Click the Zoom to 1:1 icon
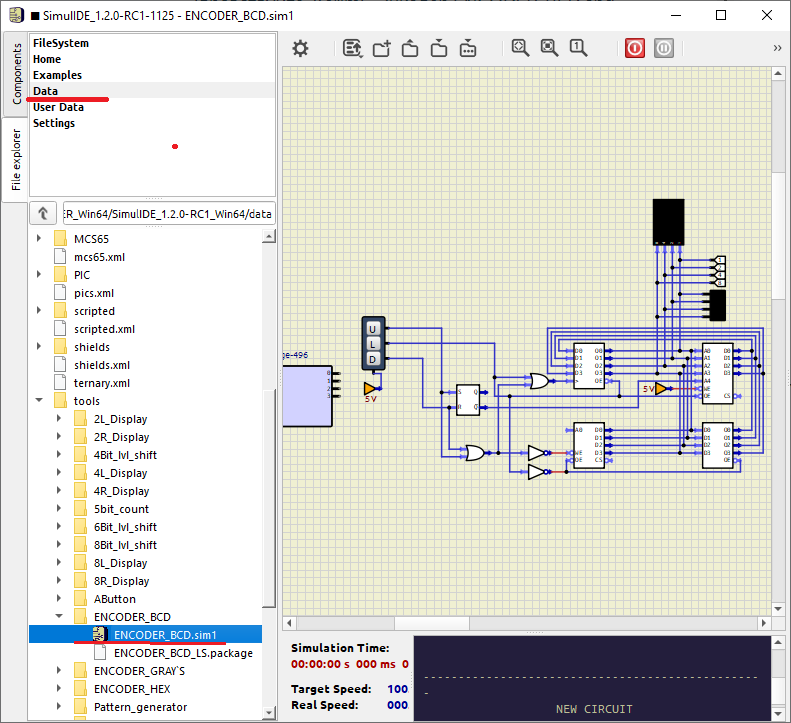 pyautogui.click(x=578, y=48)
